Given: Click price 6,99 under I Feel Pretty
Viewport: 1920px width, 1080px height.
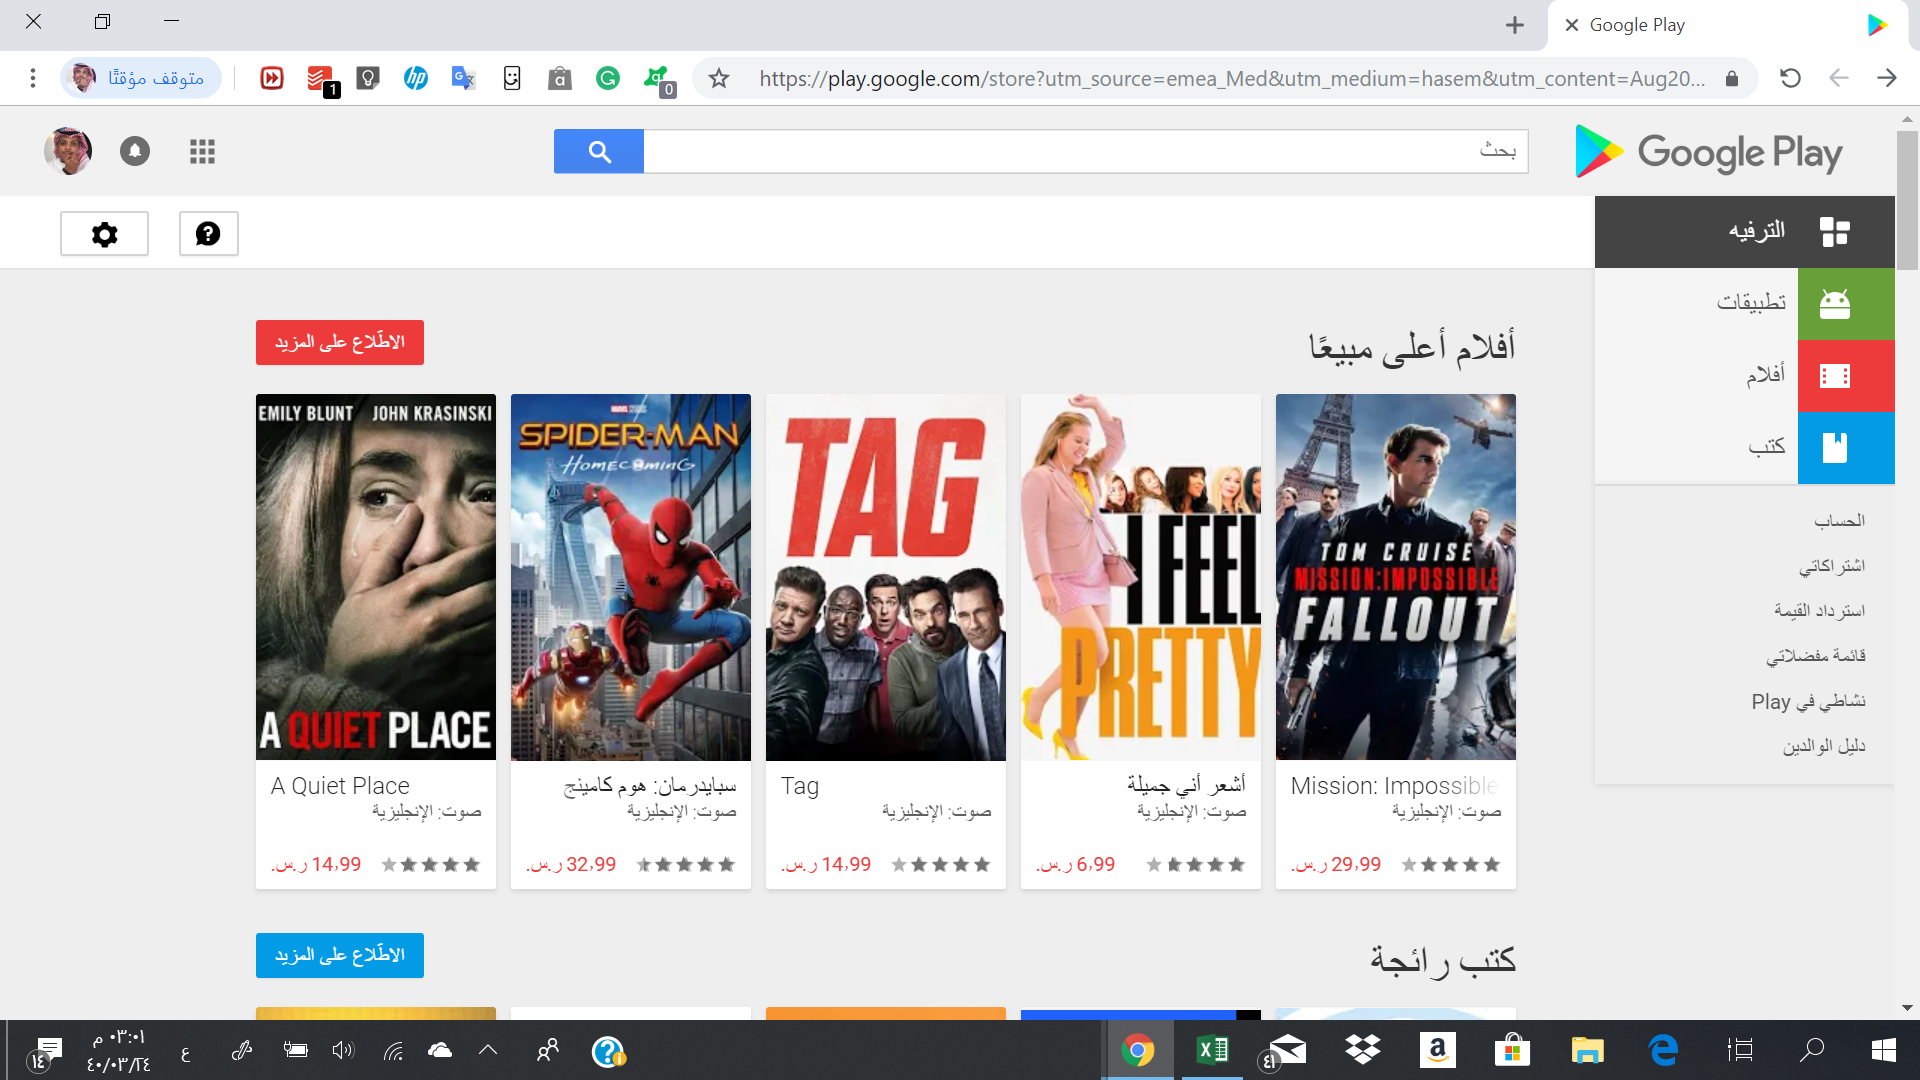Looking at the screenshot, I should pos(1075,864).
